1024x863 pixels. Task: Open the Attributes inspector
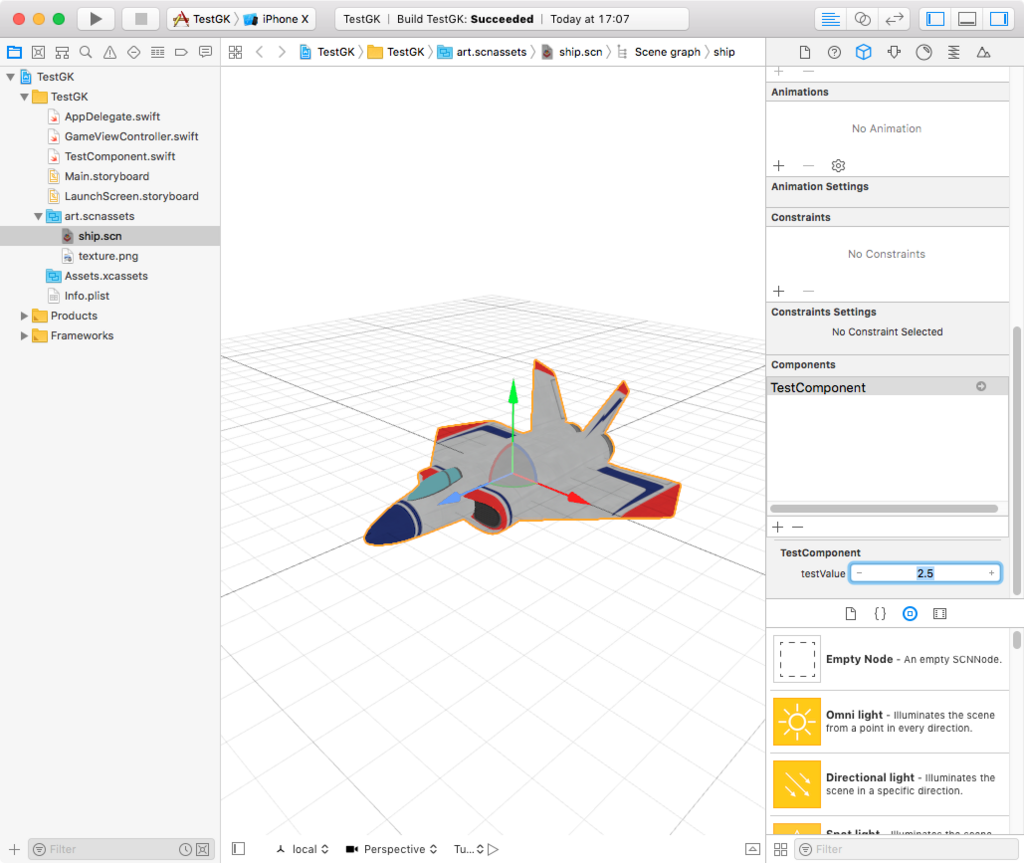coord(894,52)
